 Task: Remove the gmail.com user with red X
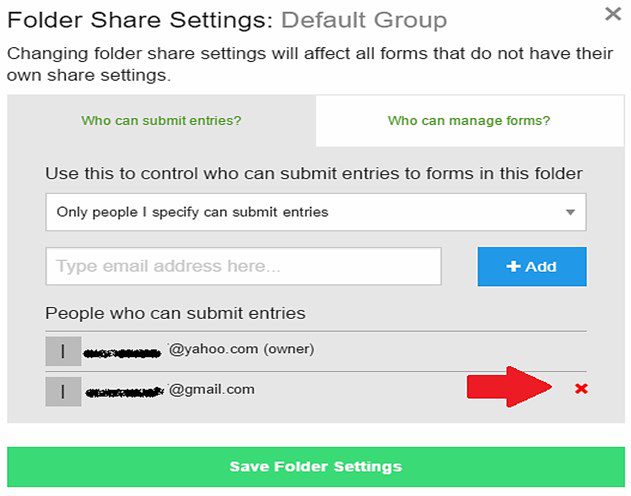[581, 389]
